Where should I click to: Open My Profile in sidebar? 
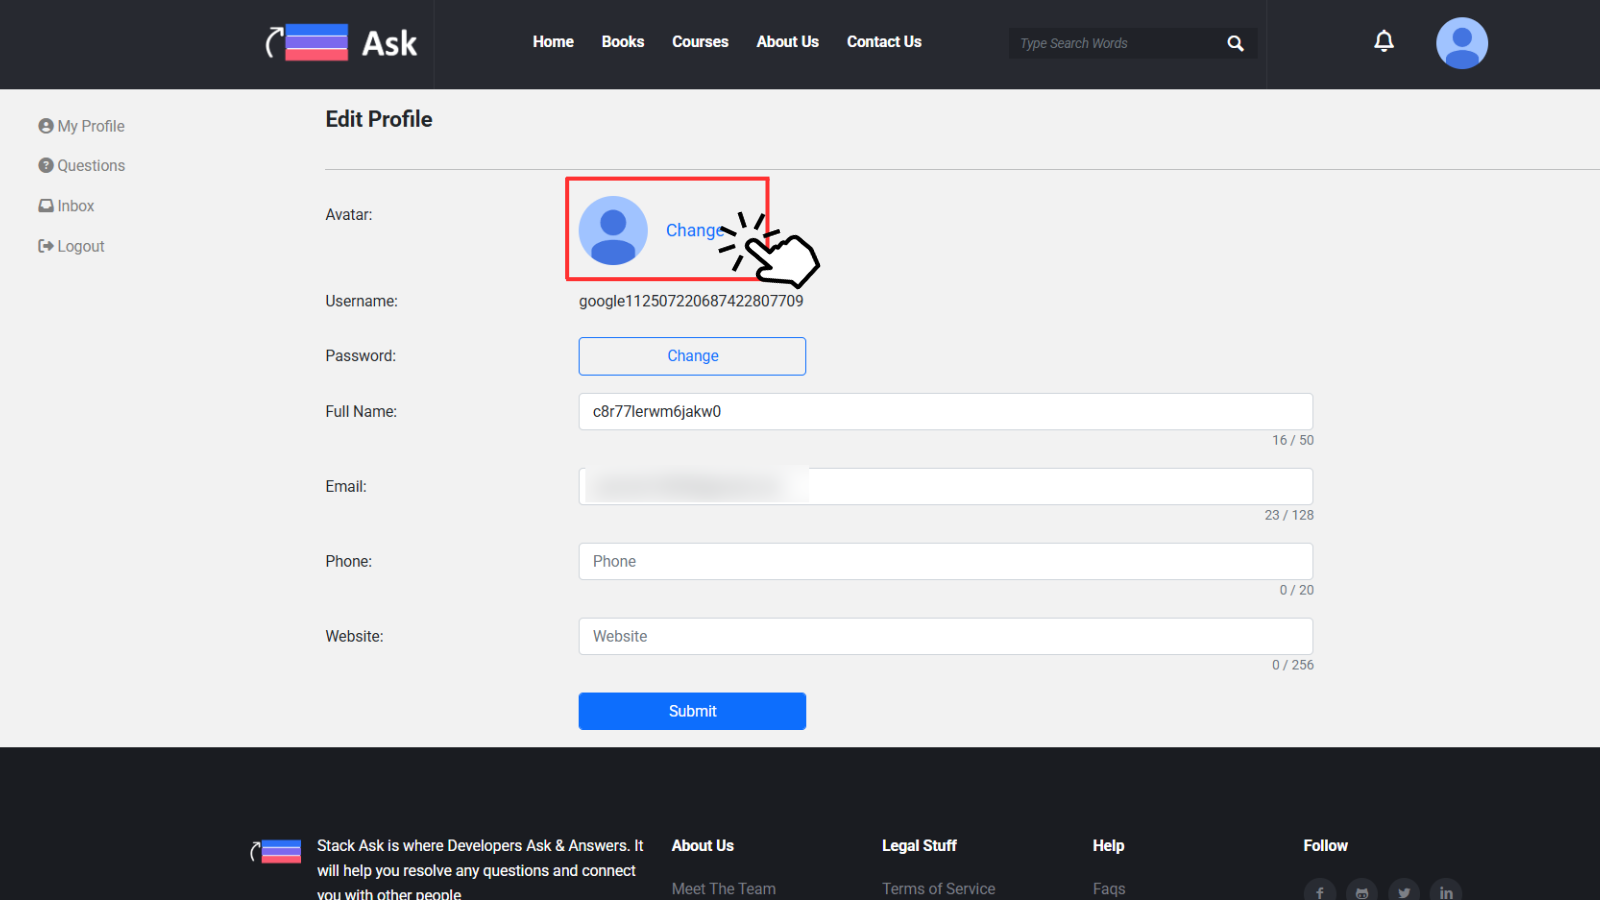coord(82,126)
